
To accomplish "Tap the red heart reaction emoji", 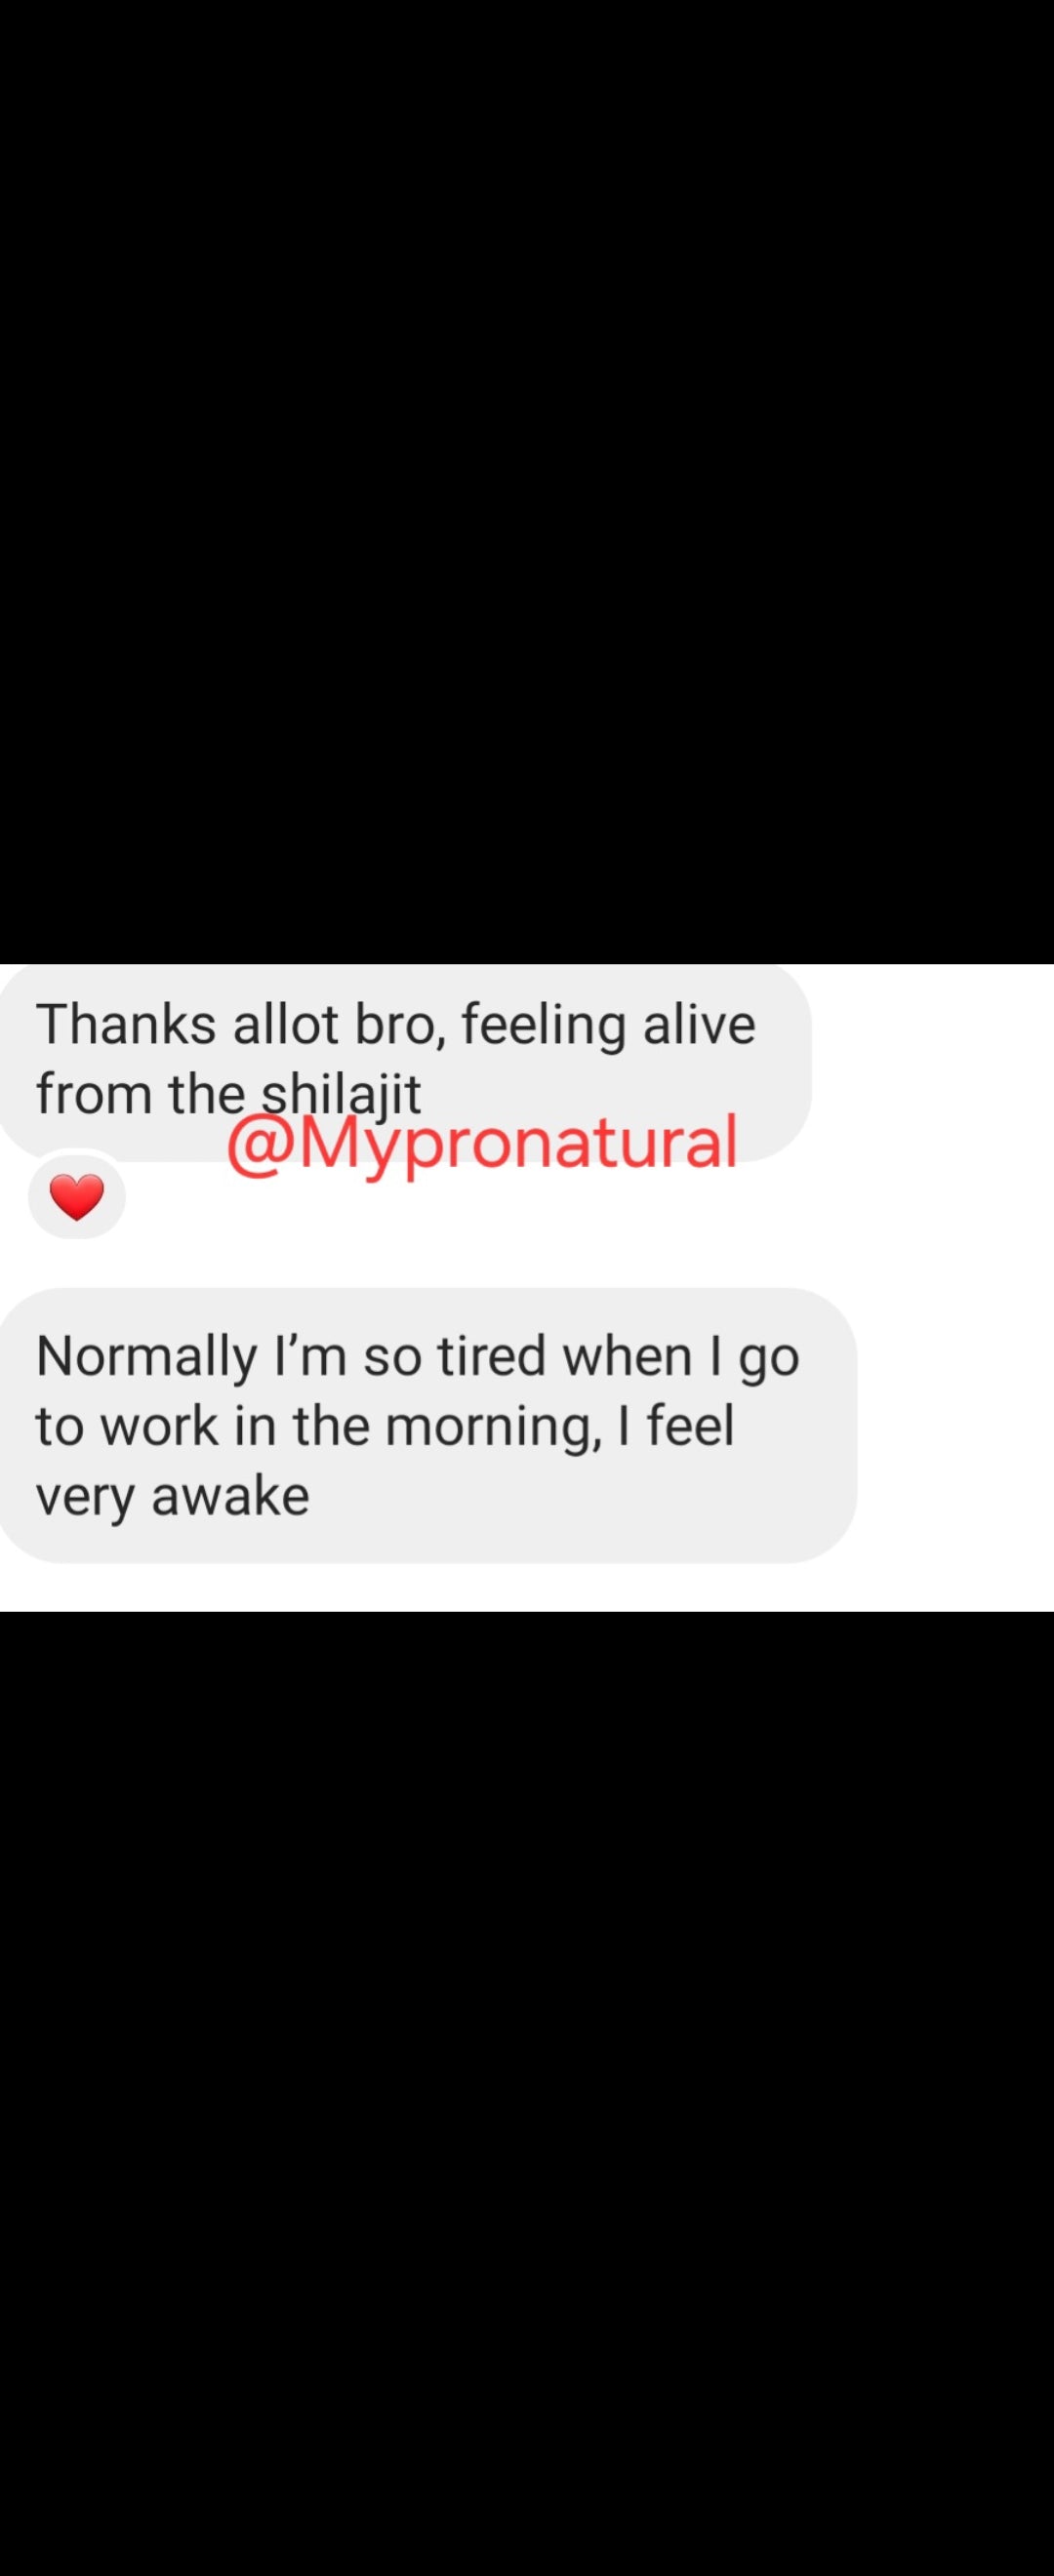I will (77, 1198).
